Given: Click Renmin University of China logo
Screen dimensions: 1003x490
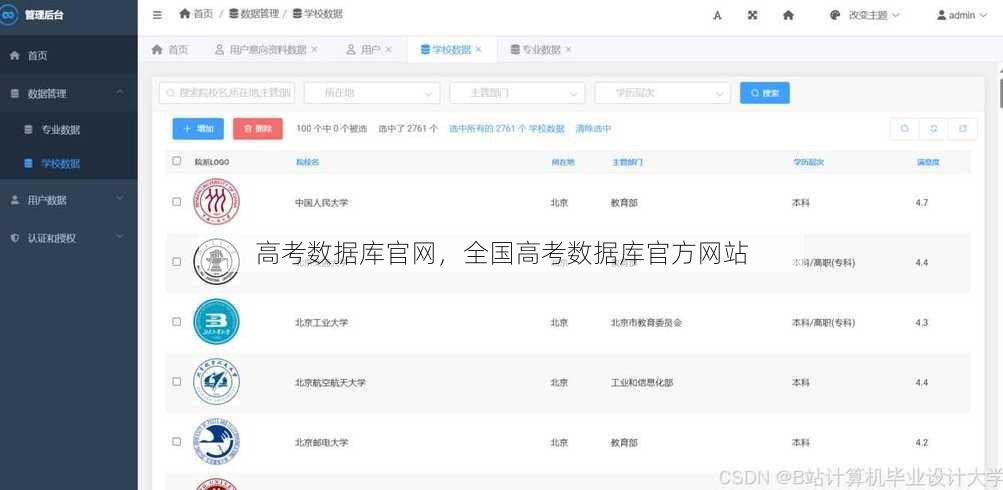Looking at the screenshot, I should point(216,202).
